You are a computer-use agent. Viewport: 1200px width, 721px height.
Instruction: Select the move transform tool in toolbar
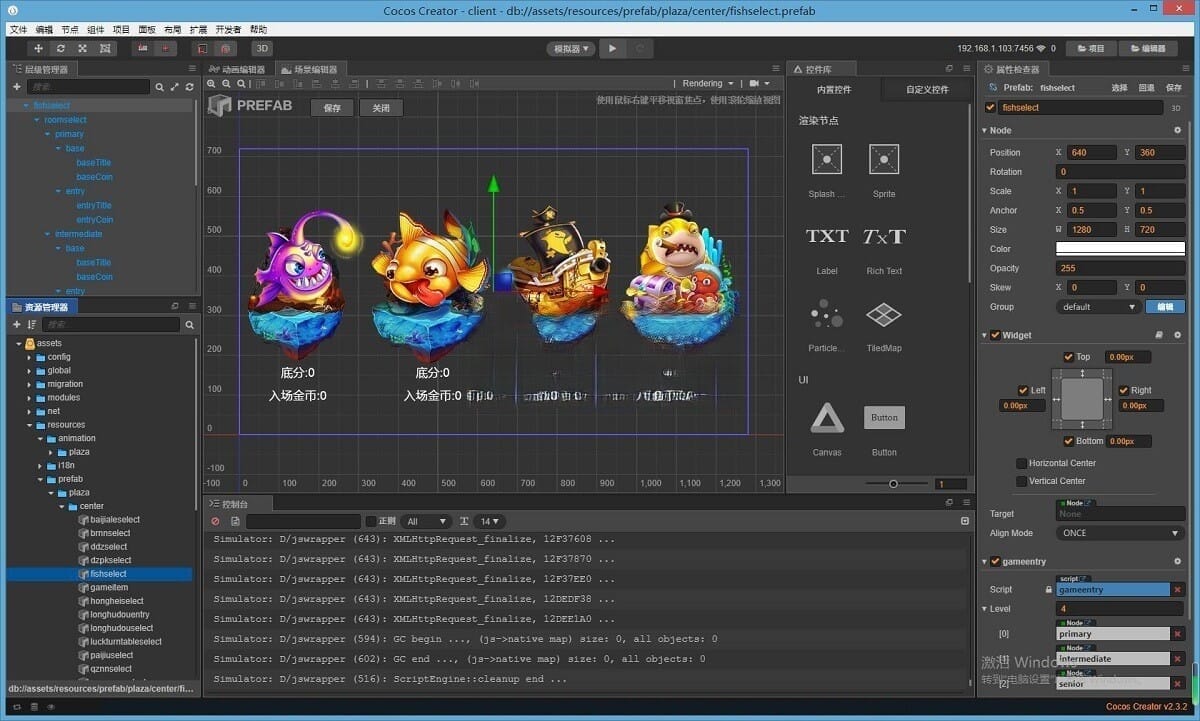[x=39, y=48]
